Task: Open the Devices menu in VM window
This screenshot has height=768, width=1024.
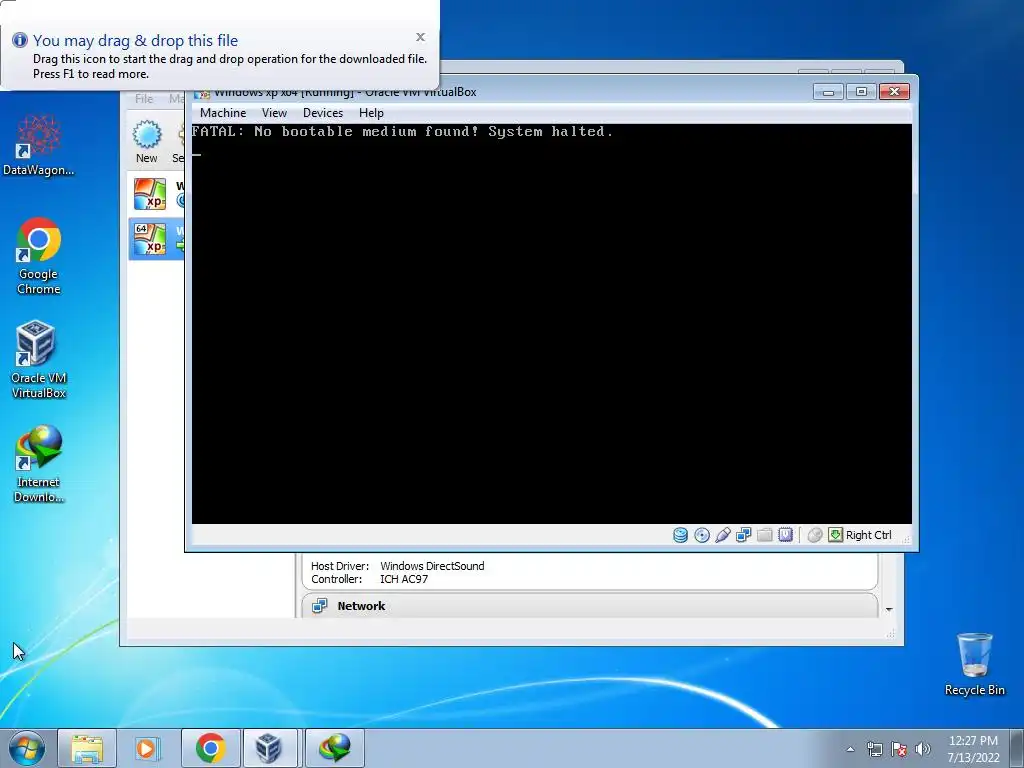Action: [323, 113]
